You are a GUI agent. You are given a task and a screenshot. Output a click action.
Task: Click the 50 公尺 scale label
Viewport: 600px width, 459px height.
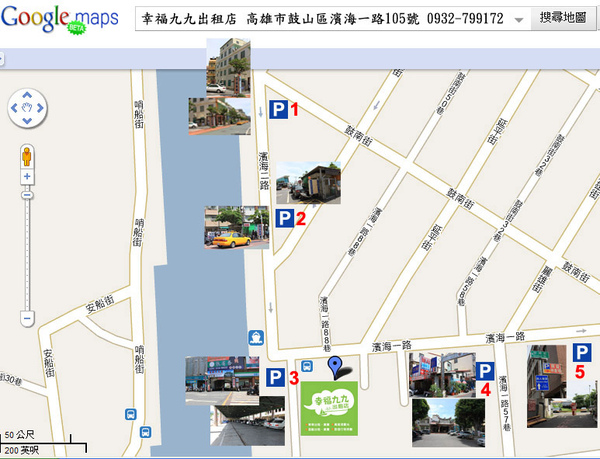tap(19, 435)
